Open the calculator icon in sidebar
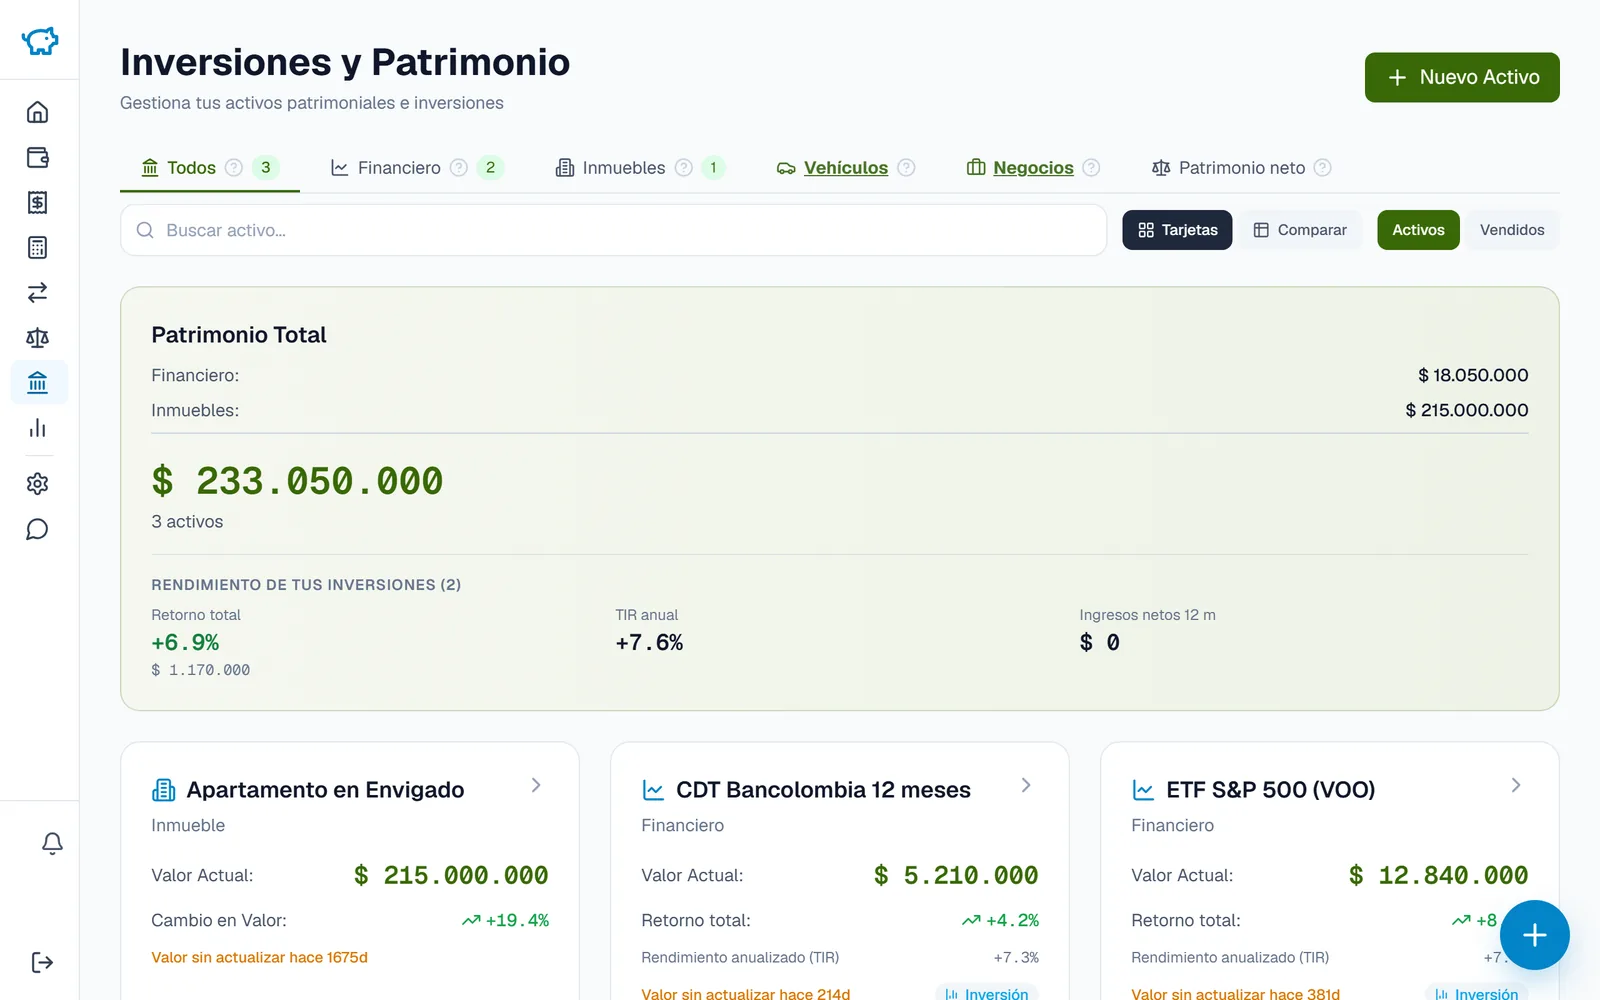Screen dimensions: 1600x1000 pos(38,247)
